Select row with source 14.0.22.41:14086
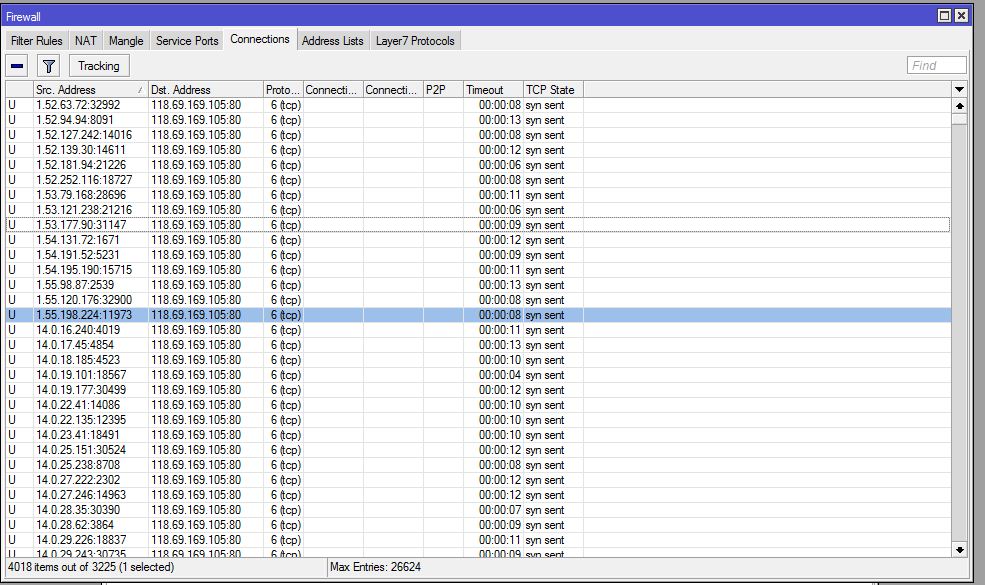Screen dimensions: 985x585 pos(478,405)
